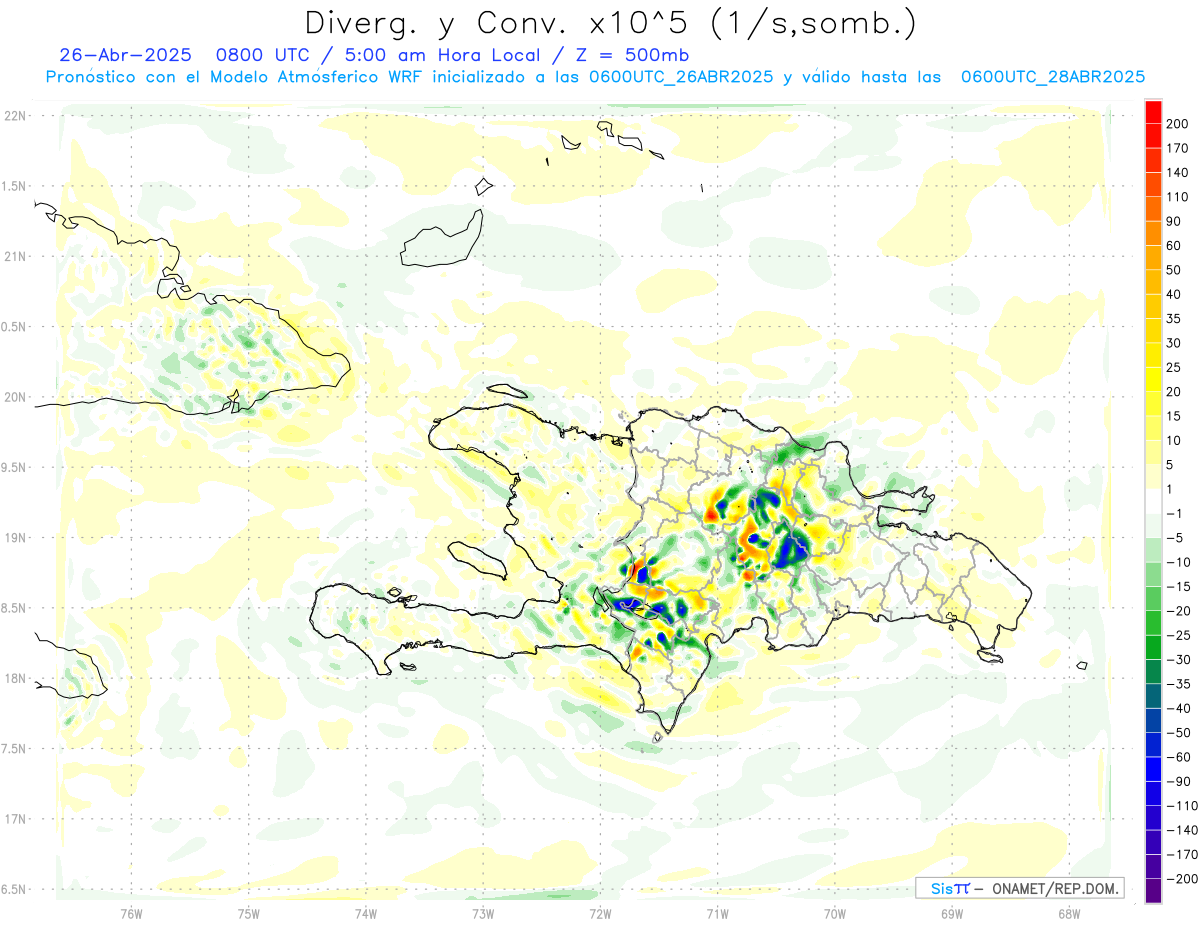Screen dimensions: 1200x927
Task: Click the '18N' latitude label
Action: click(13, 678)
